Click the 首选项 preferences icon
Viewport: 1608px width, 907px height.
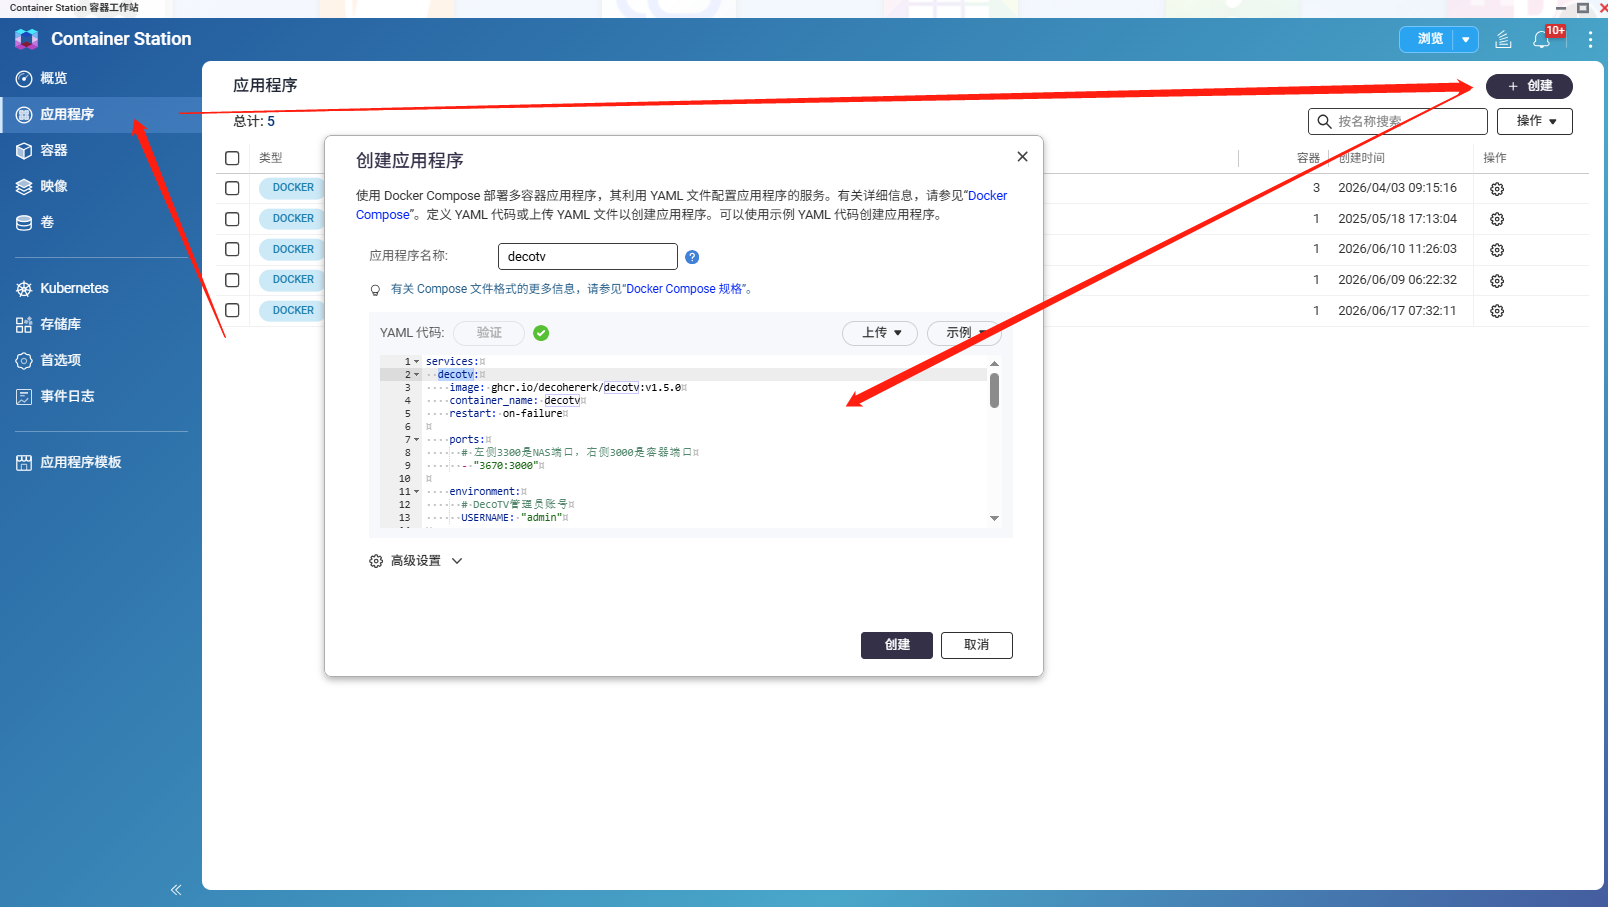(24, 360)
